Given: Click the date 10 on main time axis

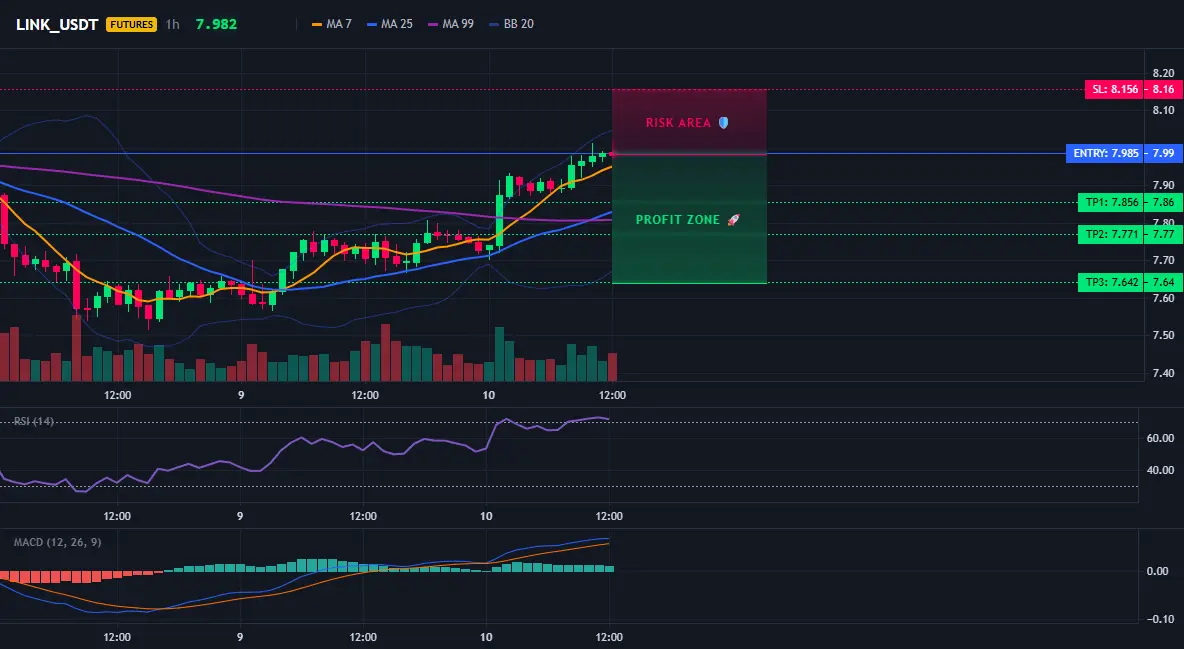Looking at the screenshot, I should 489,395.
